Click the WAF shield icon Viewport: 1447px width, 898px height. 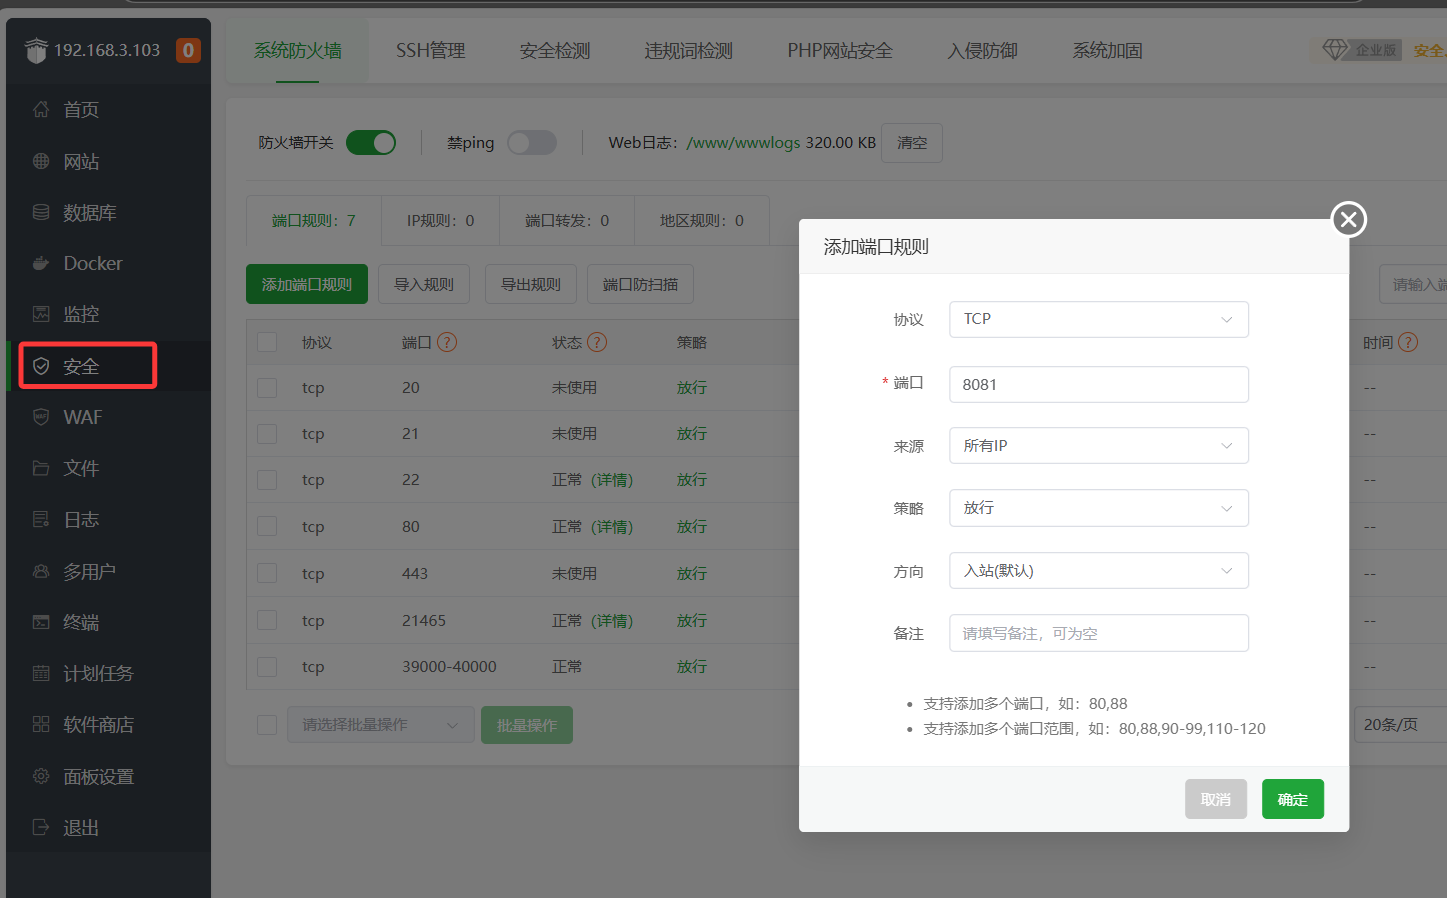tap(41, 417)
